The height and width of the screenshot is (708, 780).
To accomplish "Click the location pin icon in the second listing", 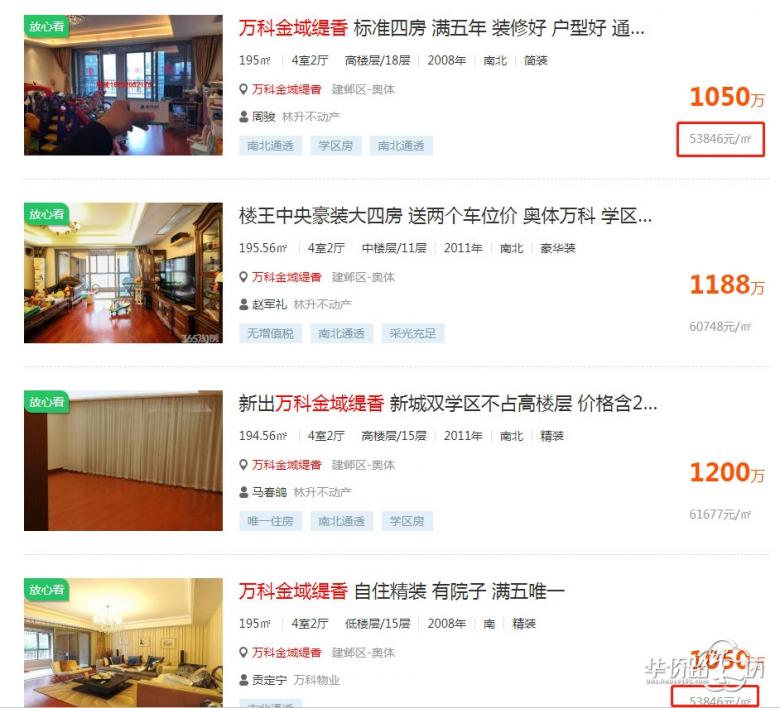I will [x=243, y=277].
